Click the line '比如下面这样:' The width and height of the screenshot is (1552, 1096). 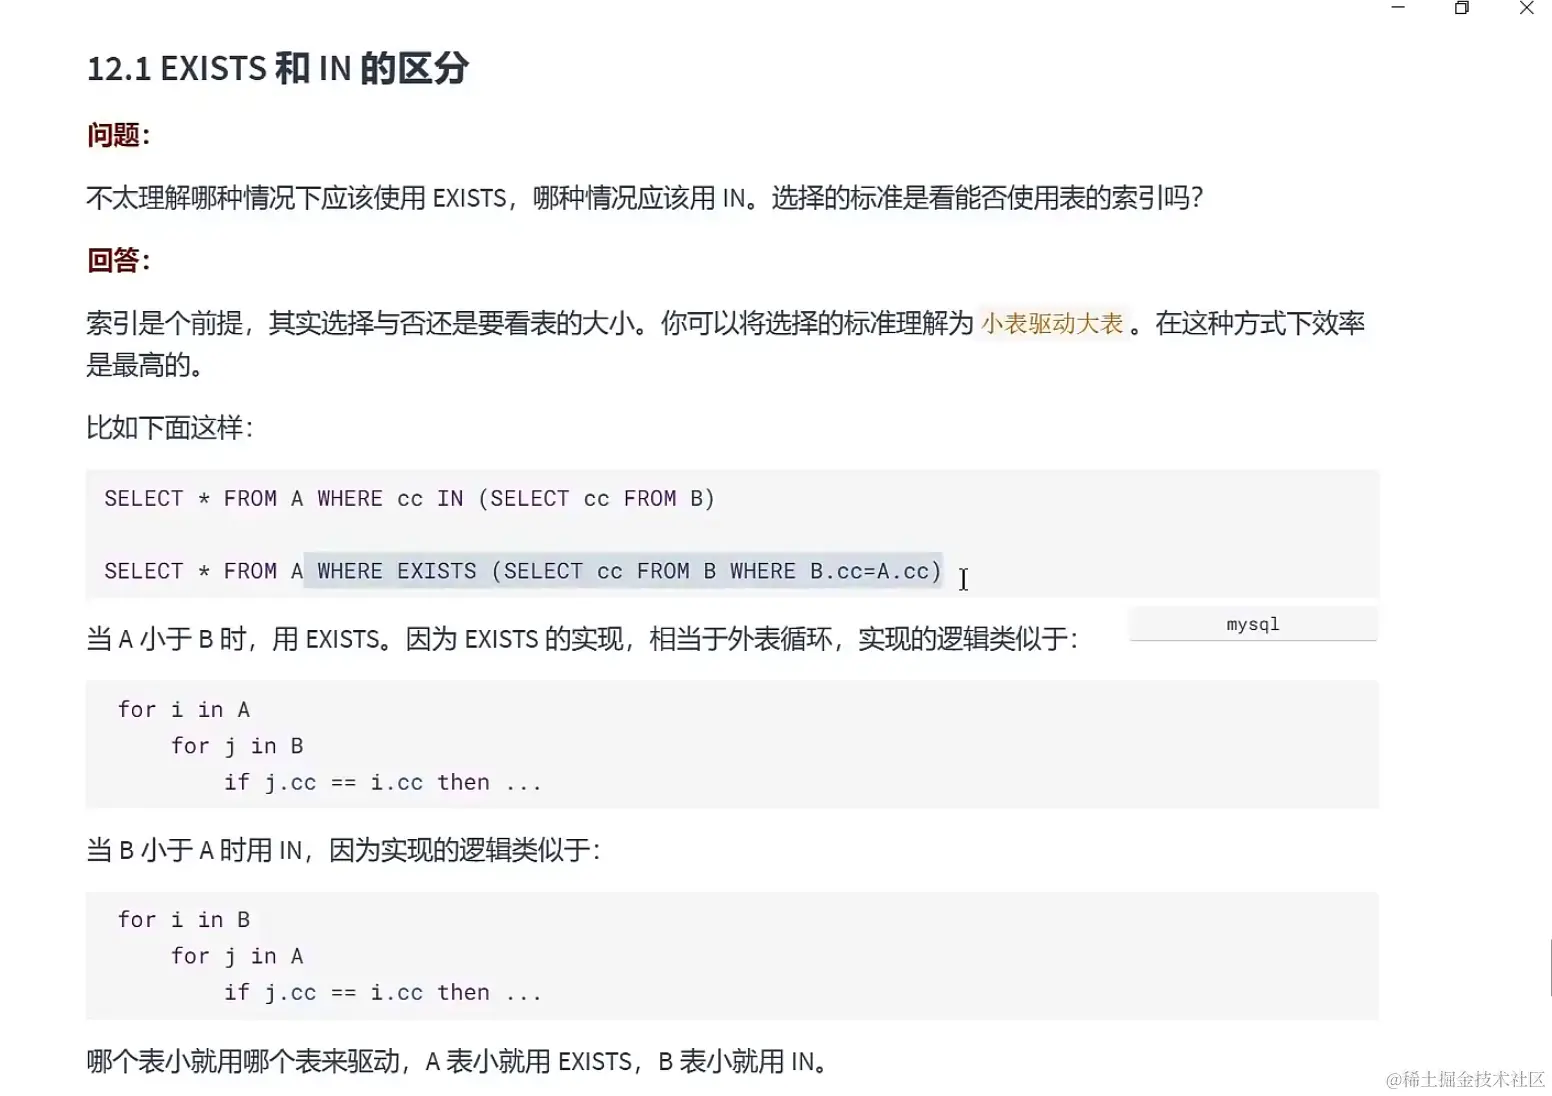click(x=170, y=428)
